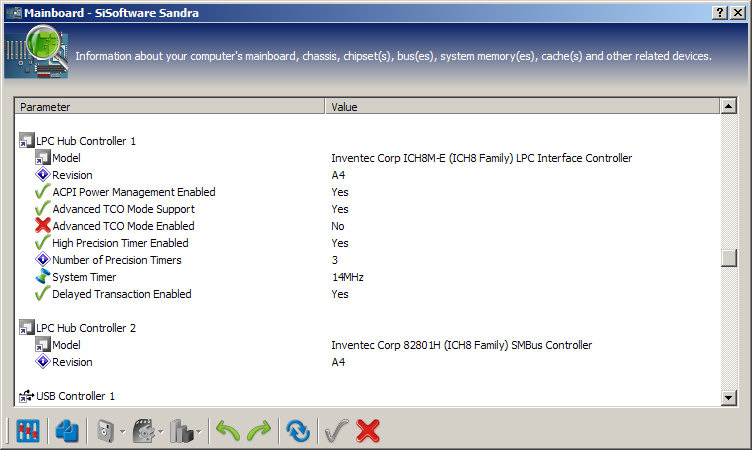Screen dimensions: 752x450
Task: Click red X icon beside Advanced TCO Mode Enabled
Action: pyautogui.click(x=43, y=225)
